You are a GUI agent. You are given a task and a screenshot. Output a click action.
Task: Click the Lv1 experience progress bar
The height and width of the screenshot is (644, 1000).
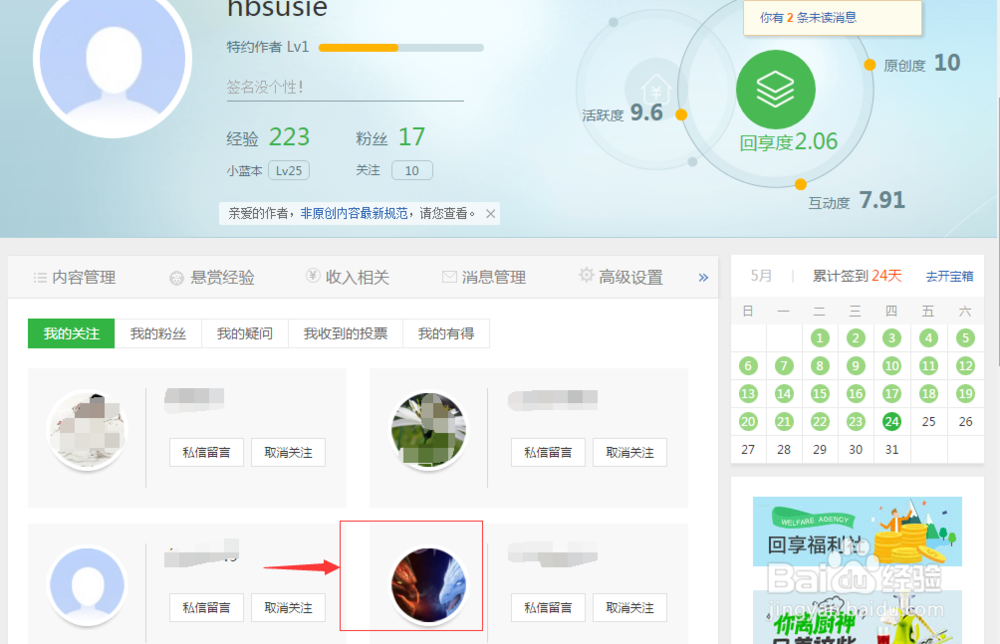[x=400, y=47]
